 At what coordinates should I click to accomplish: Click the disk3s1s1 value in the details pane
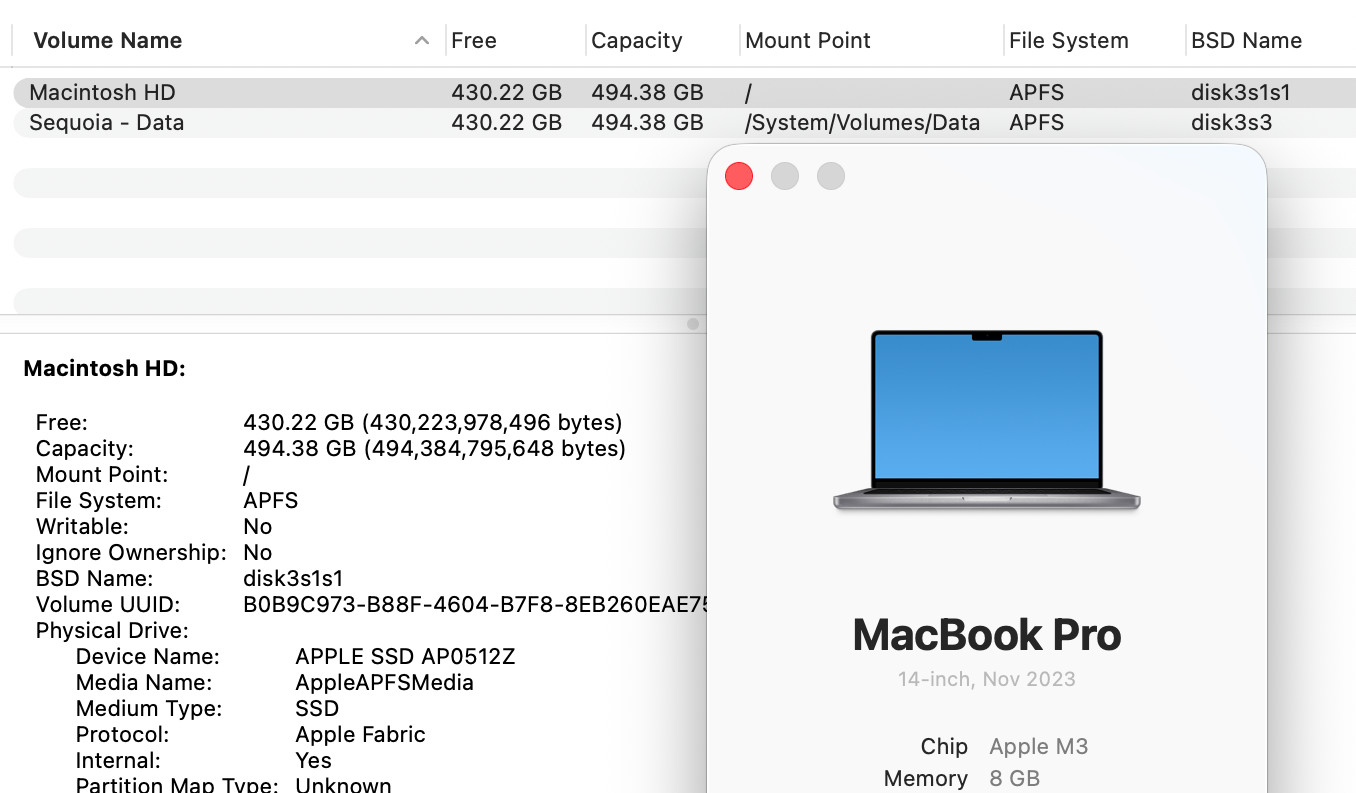click(x=293, y=579)
